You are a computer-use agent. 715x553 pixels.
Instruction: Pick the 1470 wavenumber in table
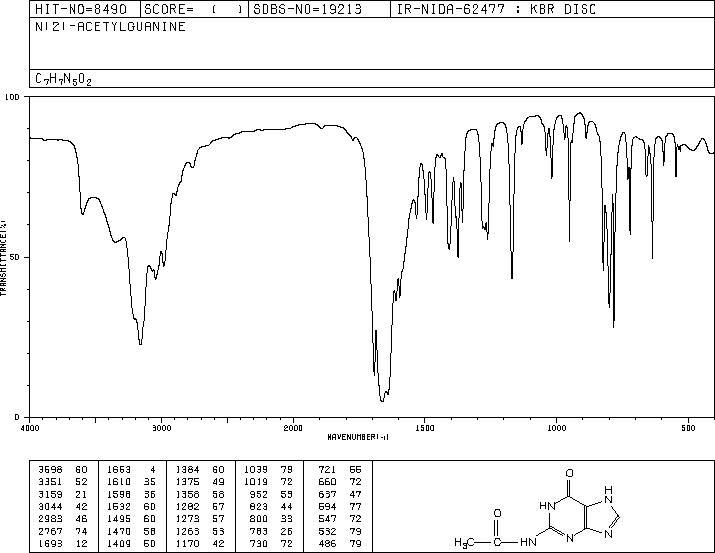(119, 532)
